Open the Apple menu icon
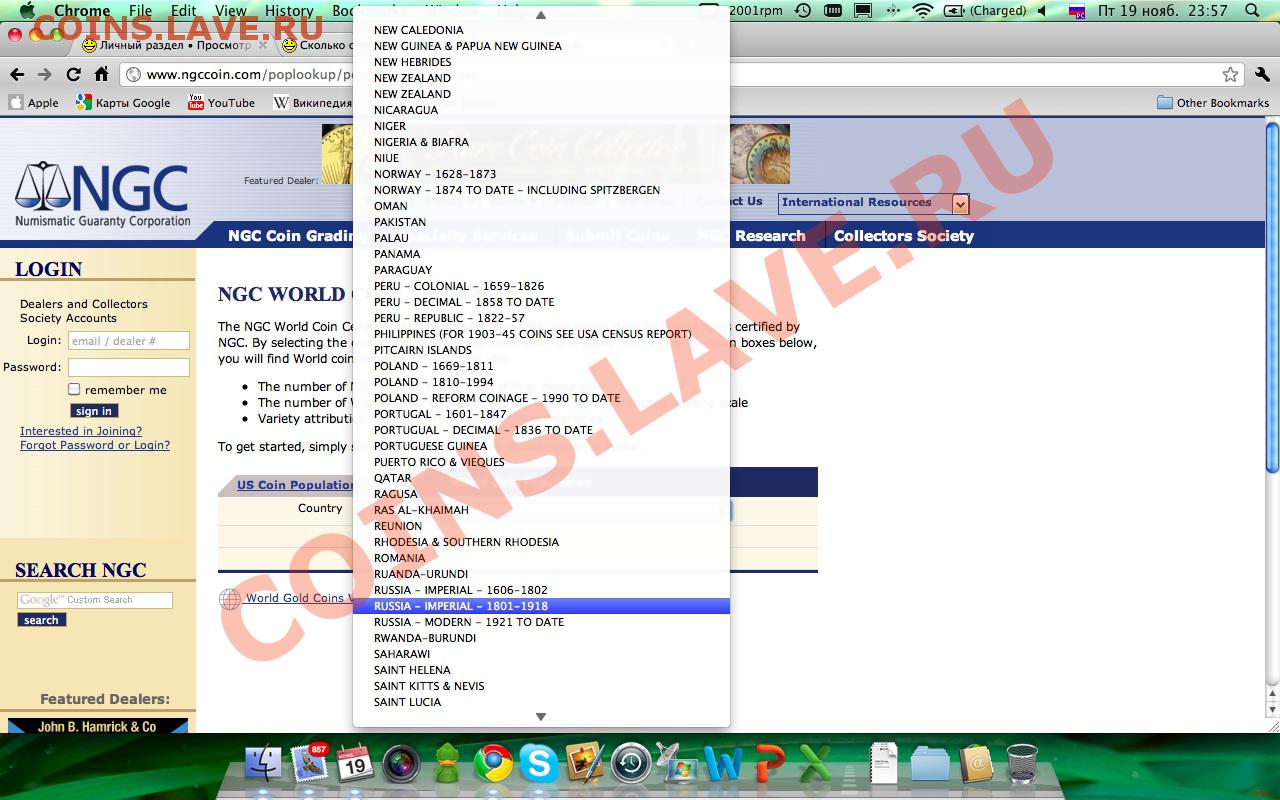The height and width of the screenshot is (800, 1280). [x=27, y=11]
